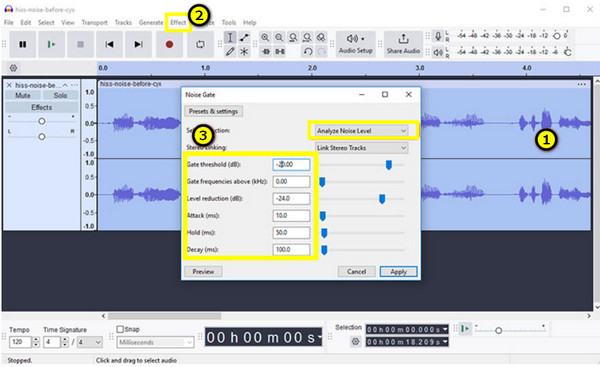600x367 pixels.
Task: Open the Effect menu
Action: click(x=178, y=23)
